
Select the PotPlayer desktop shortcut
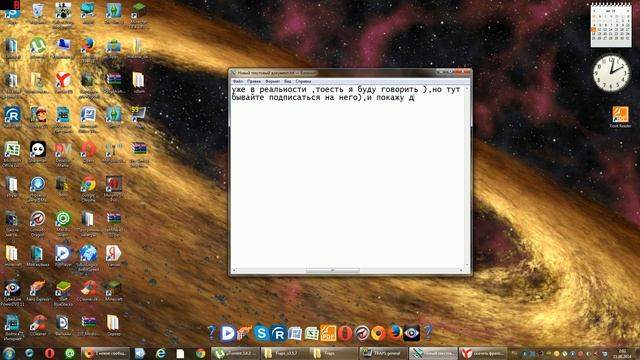tap(63, 256)
